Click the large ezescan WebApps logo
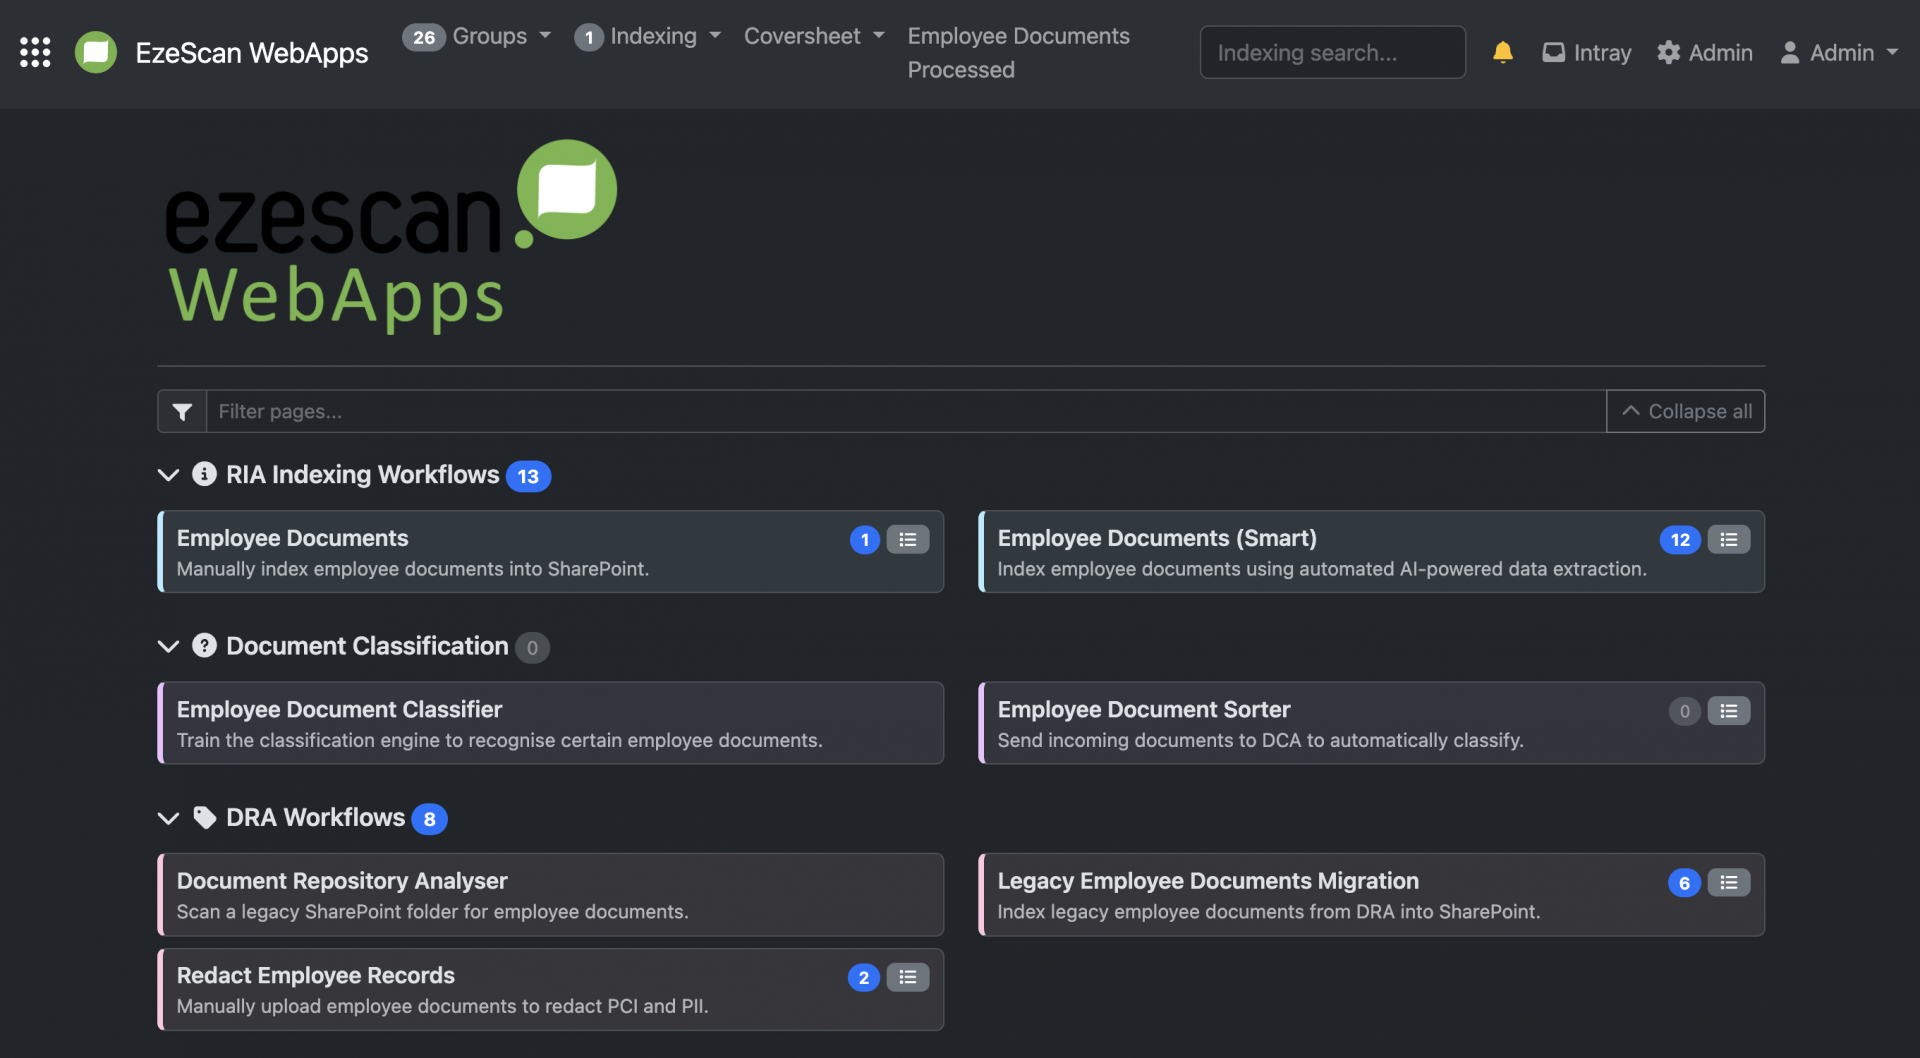The height and width of the screenshot is (1058, 1920). coord(390,237)
